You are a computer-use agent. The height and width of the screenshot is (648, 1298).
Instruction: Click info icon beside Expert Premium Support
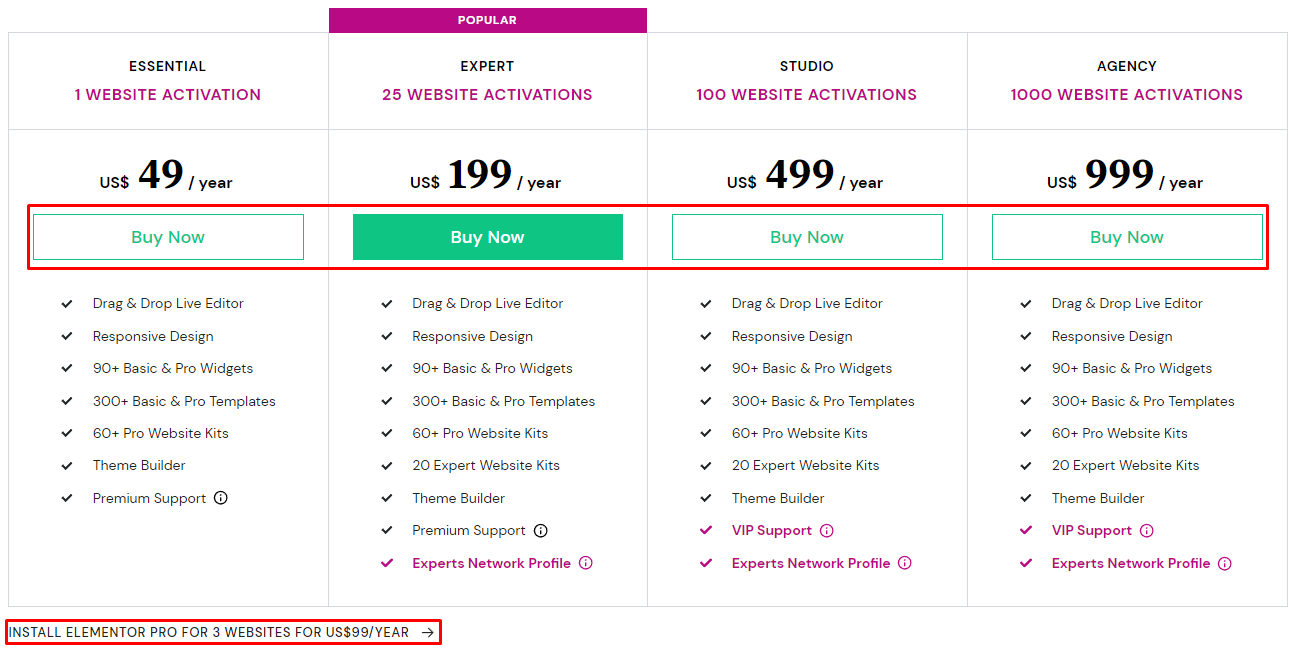(541, 531)
